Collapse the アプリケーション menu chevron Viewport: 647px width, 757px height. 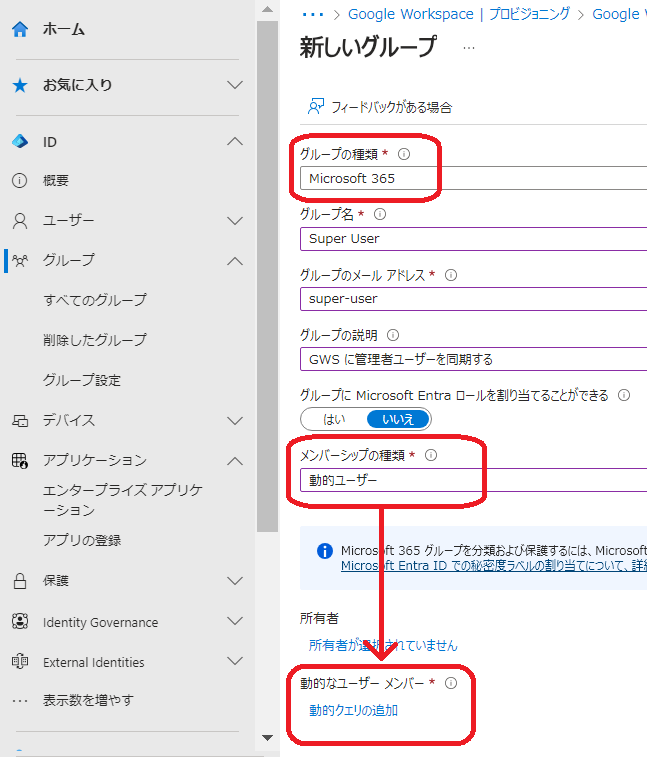point(235,461)
